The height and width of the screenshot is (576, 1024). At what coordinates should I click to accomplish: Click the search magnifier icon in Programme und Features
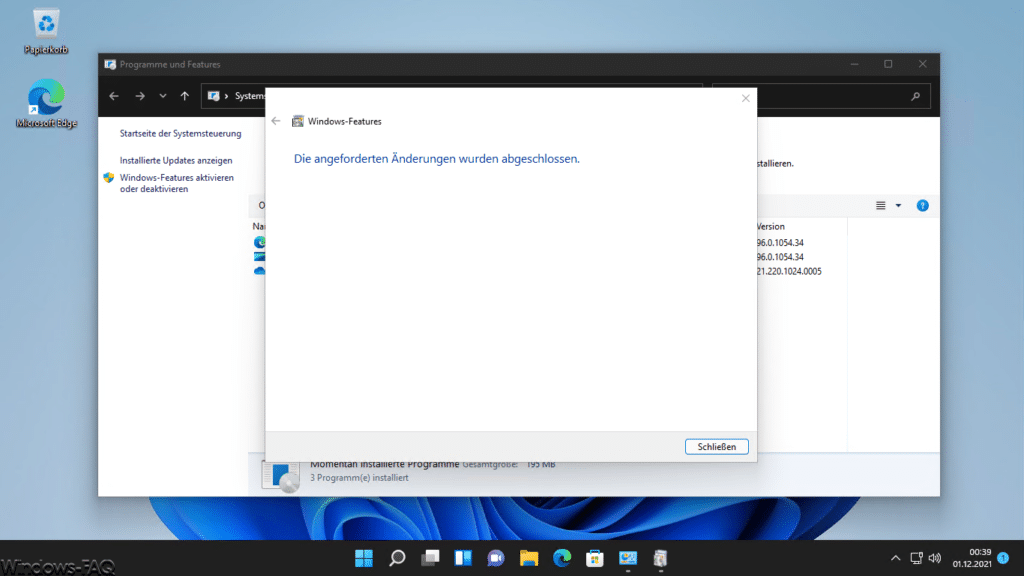coord(916,96)
